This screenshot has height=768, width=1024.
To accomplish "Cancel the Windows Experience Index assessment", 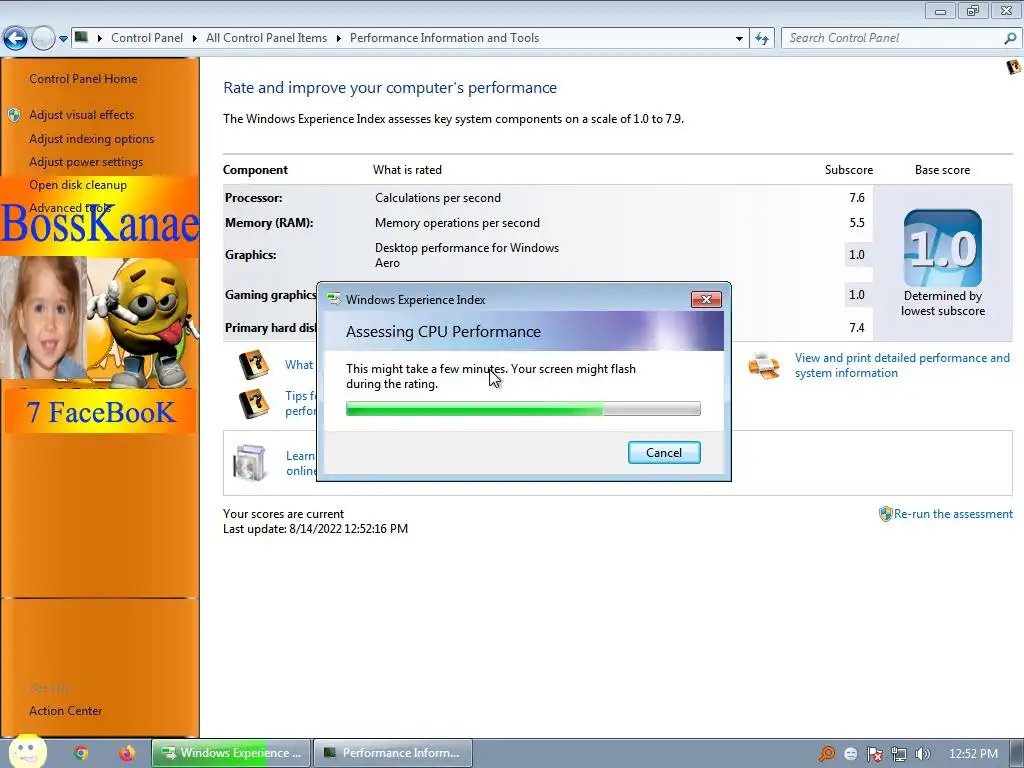I will tap(664, 453).
